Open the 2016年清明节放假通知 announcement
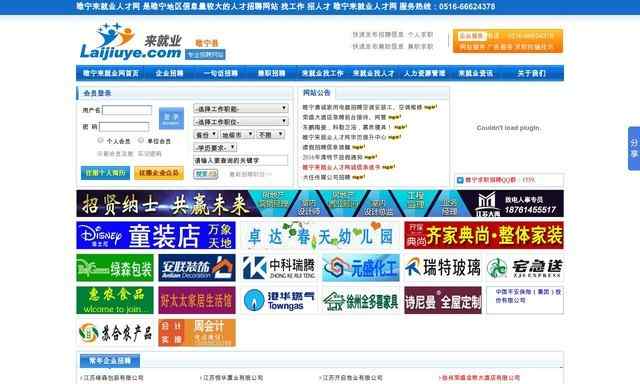This screenshot has height=384, width=640. pos(333,157)
